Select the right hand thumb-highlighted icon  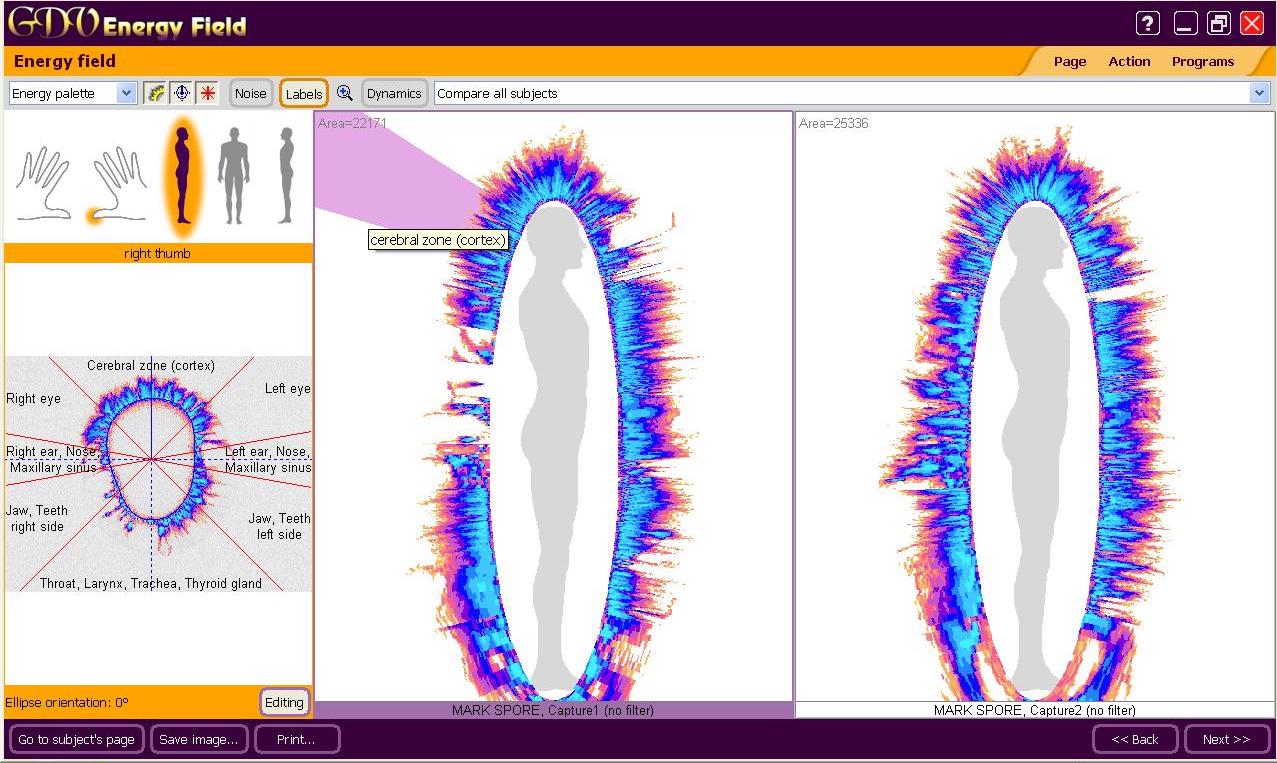pos(117,186)
